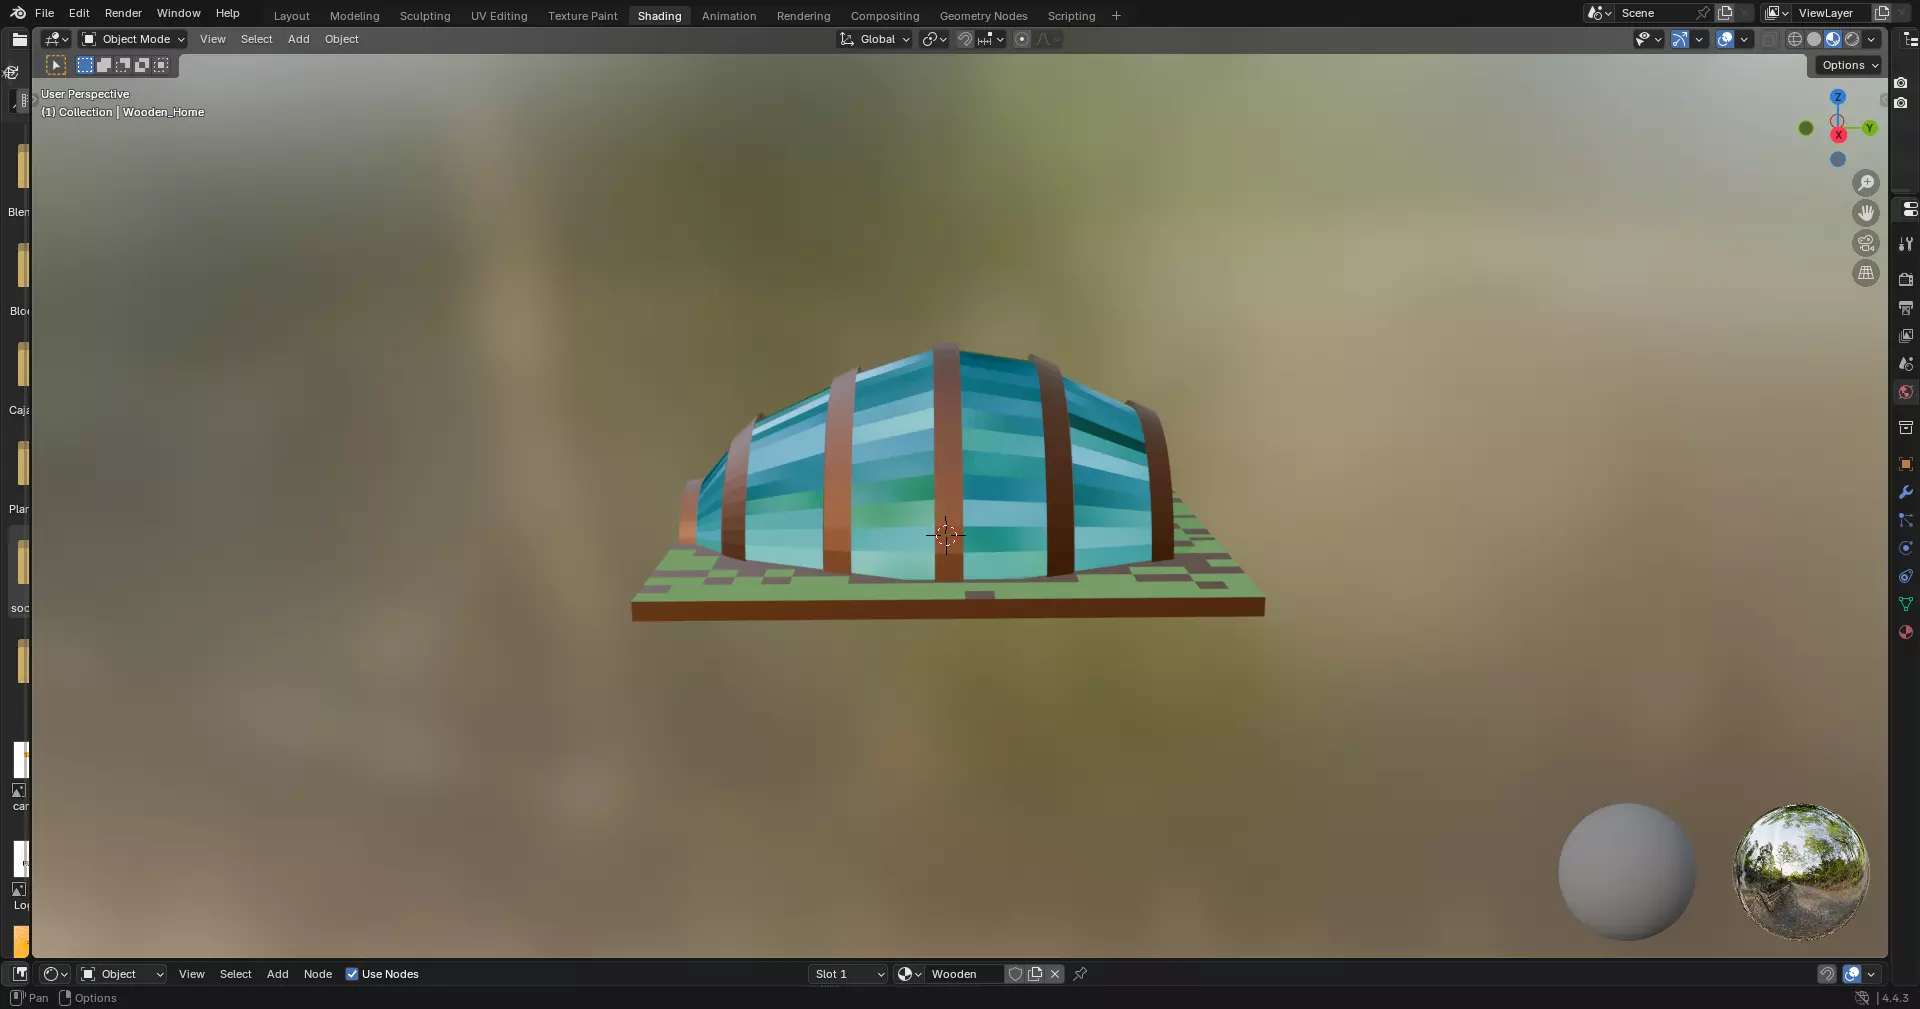Open the node editor Node menu
Viewport: 1920px width, 1009px height.
click(x=318, y=974)
